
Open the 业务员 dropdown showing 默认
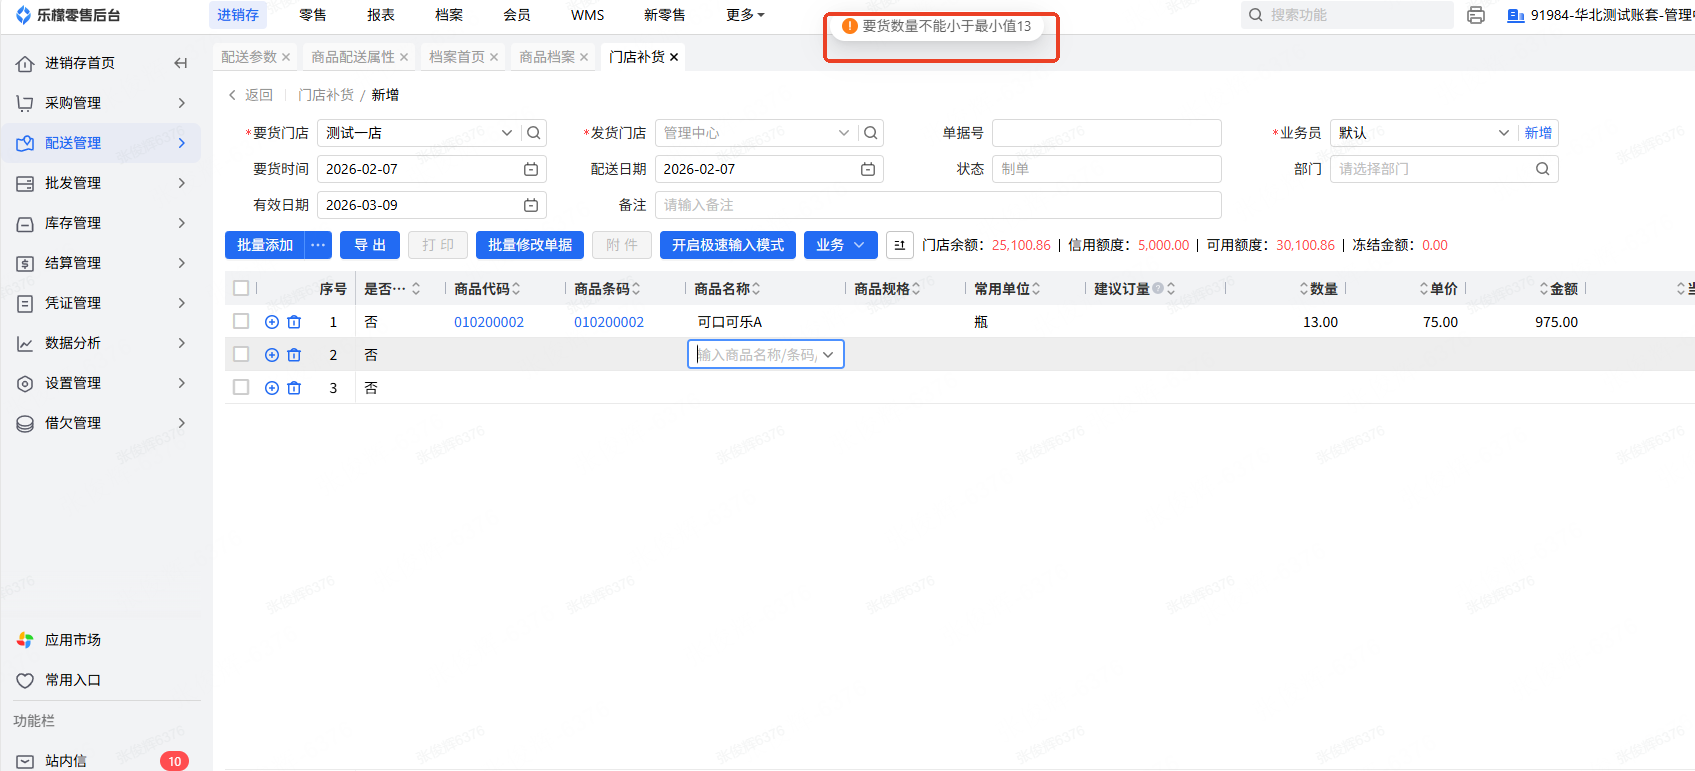[1423, 133]
